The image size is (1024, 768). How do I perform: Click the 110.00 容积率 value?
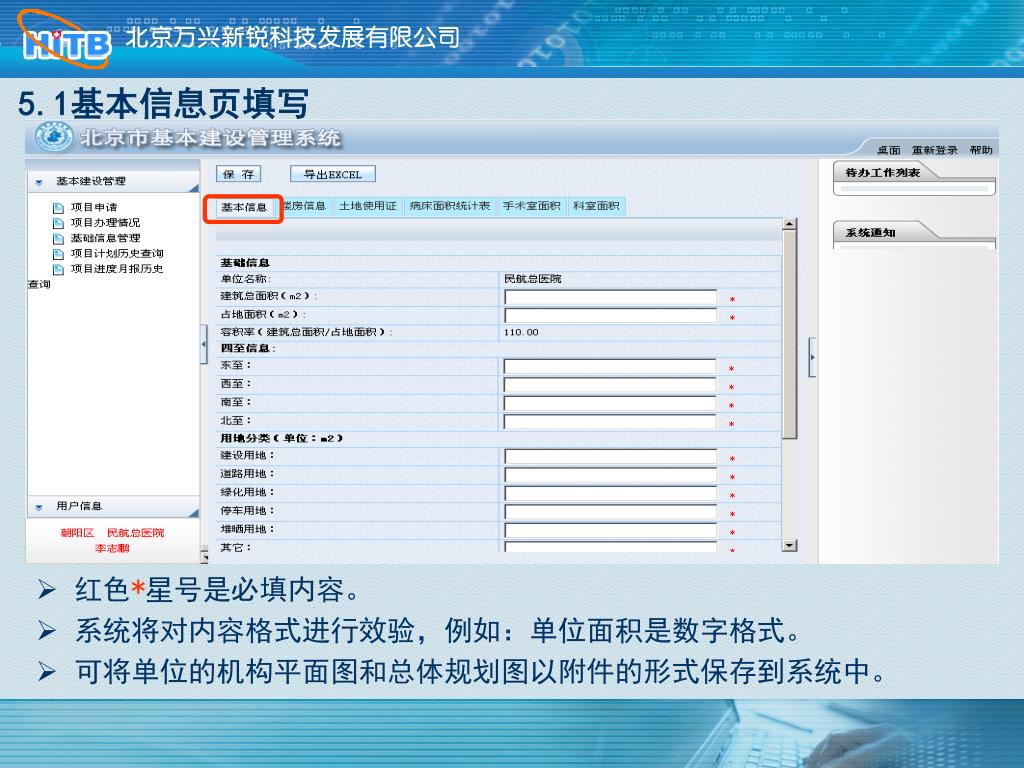coord(521,332)
